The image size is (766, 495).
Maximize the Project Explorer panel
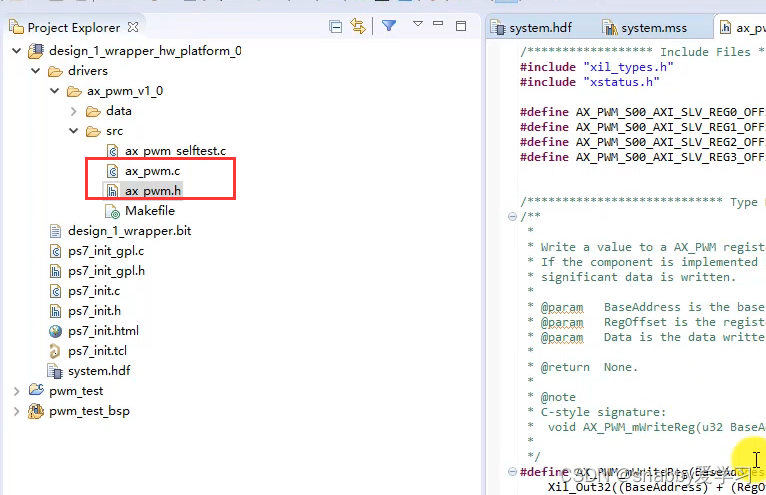(x=461, y=26)
